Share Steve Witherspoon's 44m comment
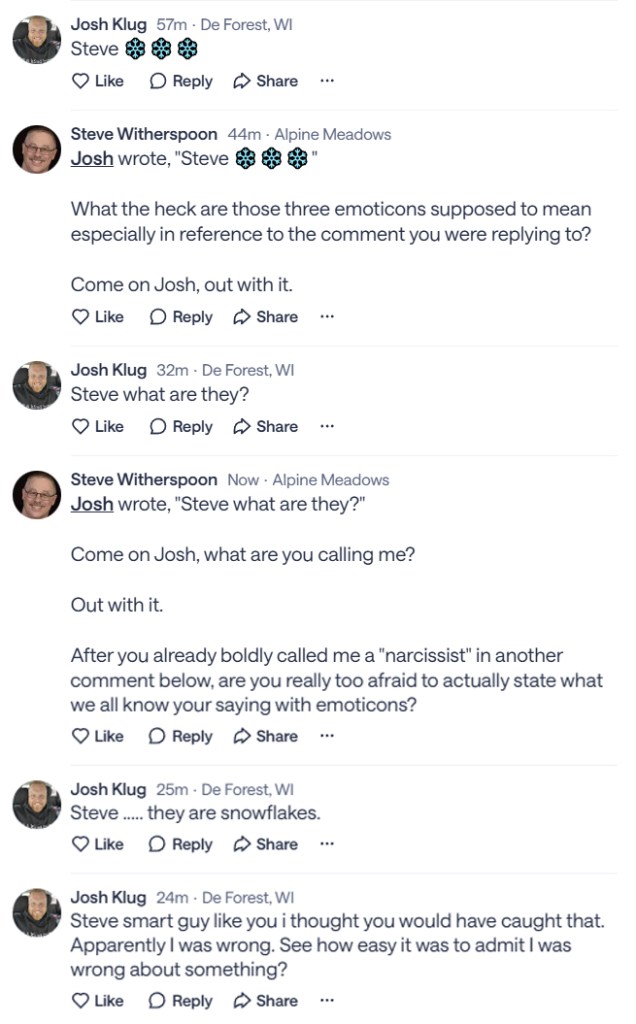 tap(265, 317)
